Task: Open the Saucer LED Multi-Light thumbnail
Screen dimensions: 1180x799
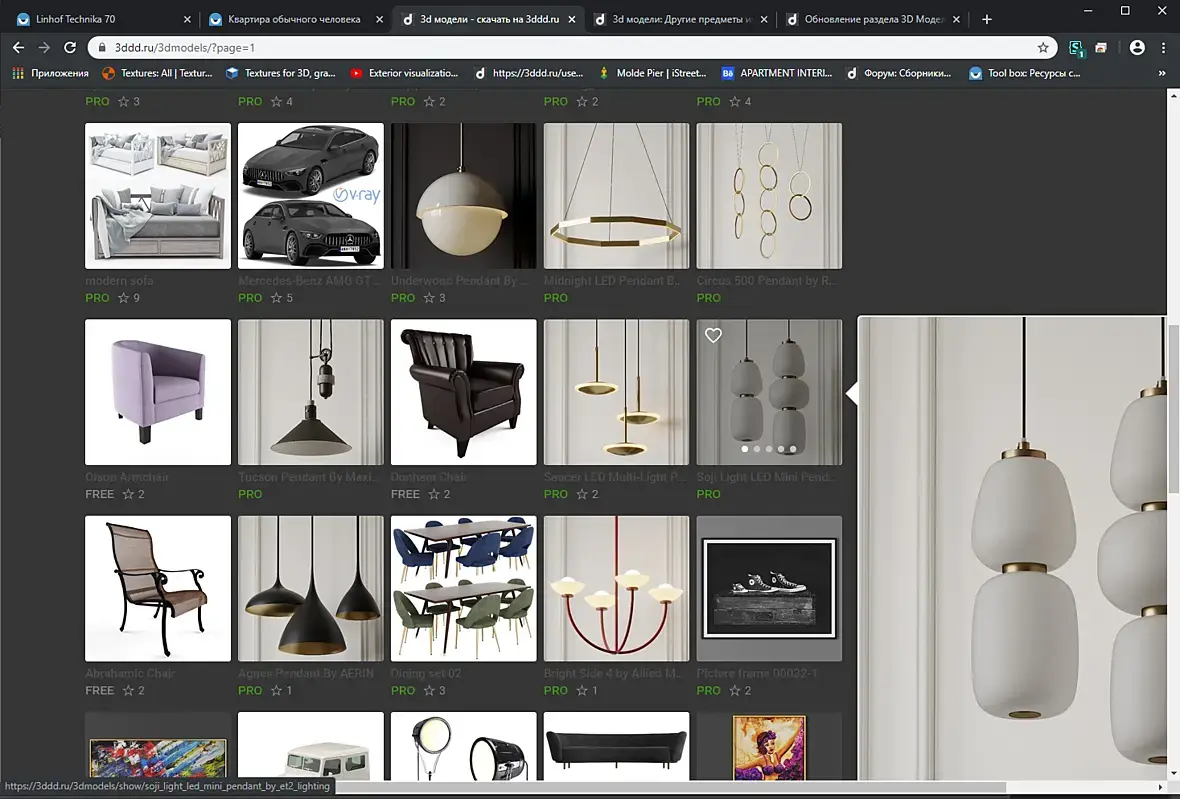Action: pyautogui.click(x=616, y=392)
